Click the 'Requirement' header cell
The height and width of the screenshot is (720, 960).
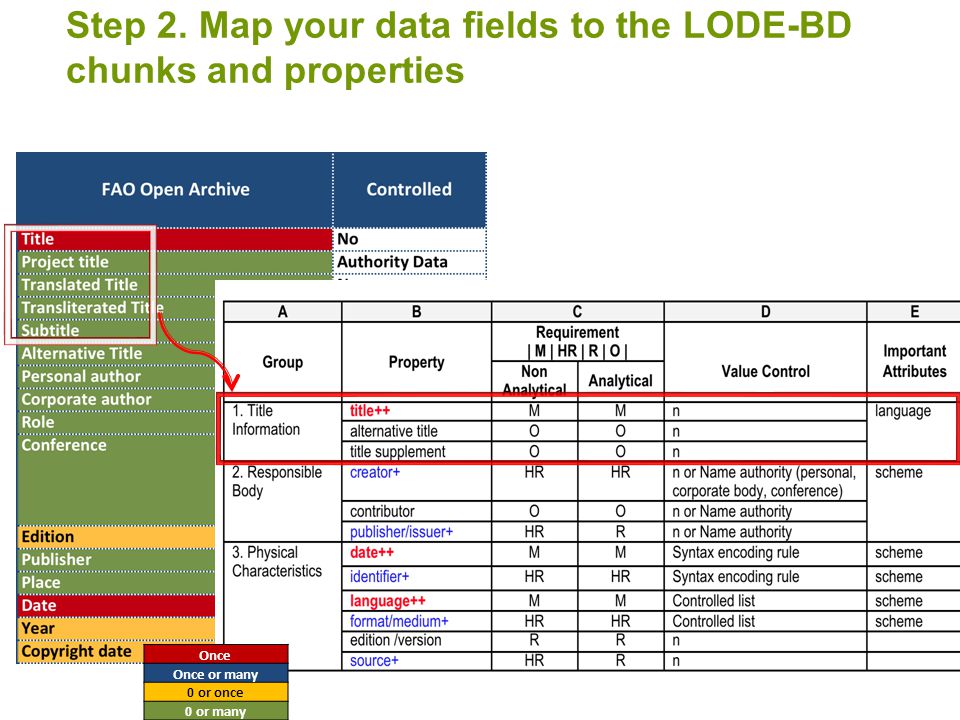(577, 342)
